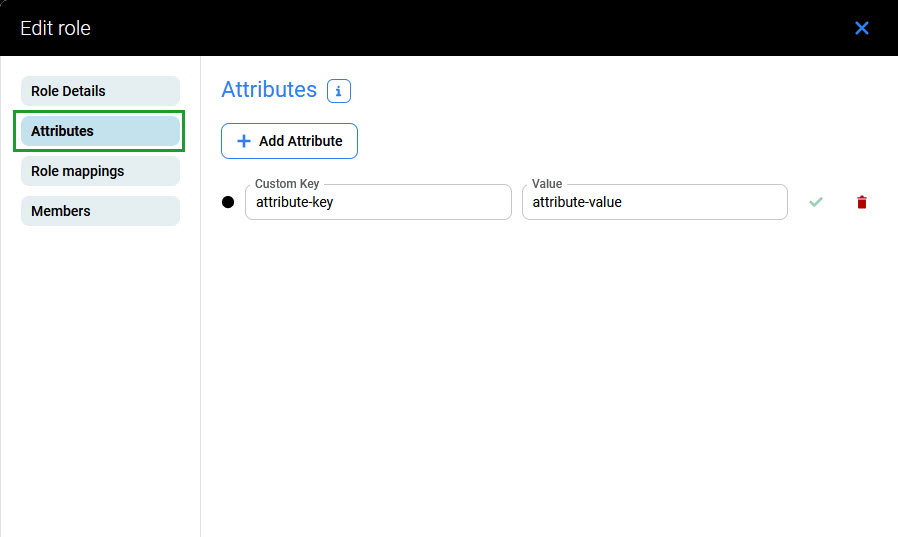The height and width of the screenshot is (537, 898).
Task: Close the Edit role dialog
Action: (862, 28)
